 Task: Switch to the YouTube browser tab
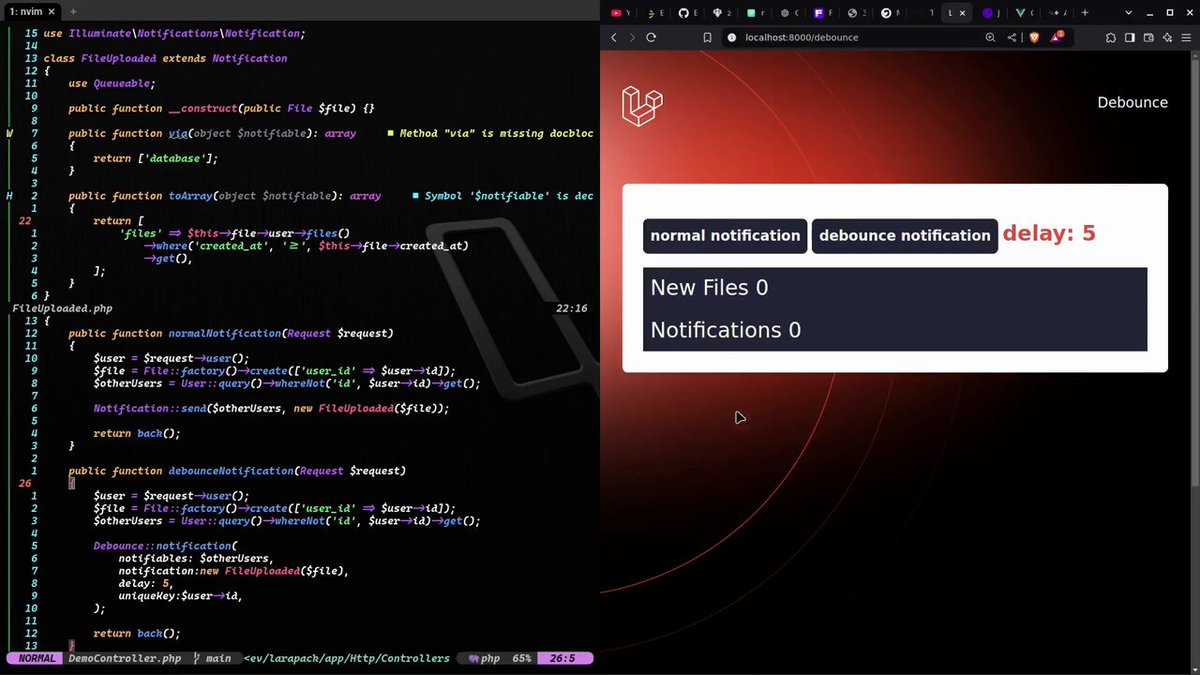tap(621, 13)
